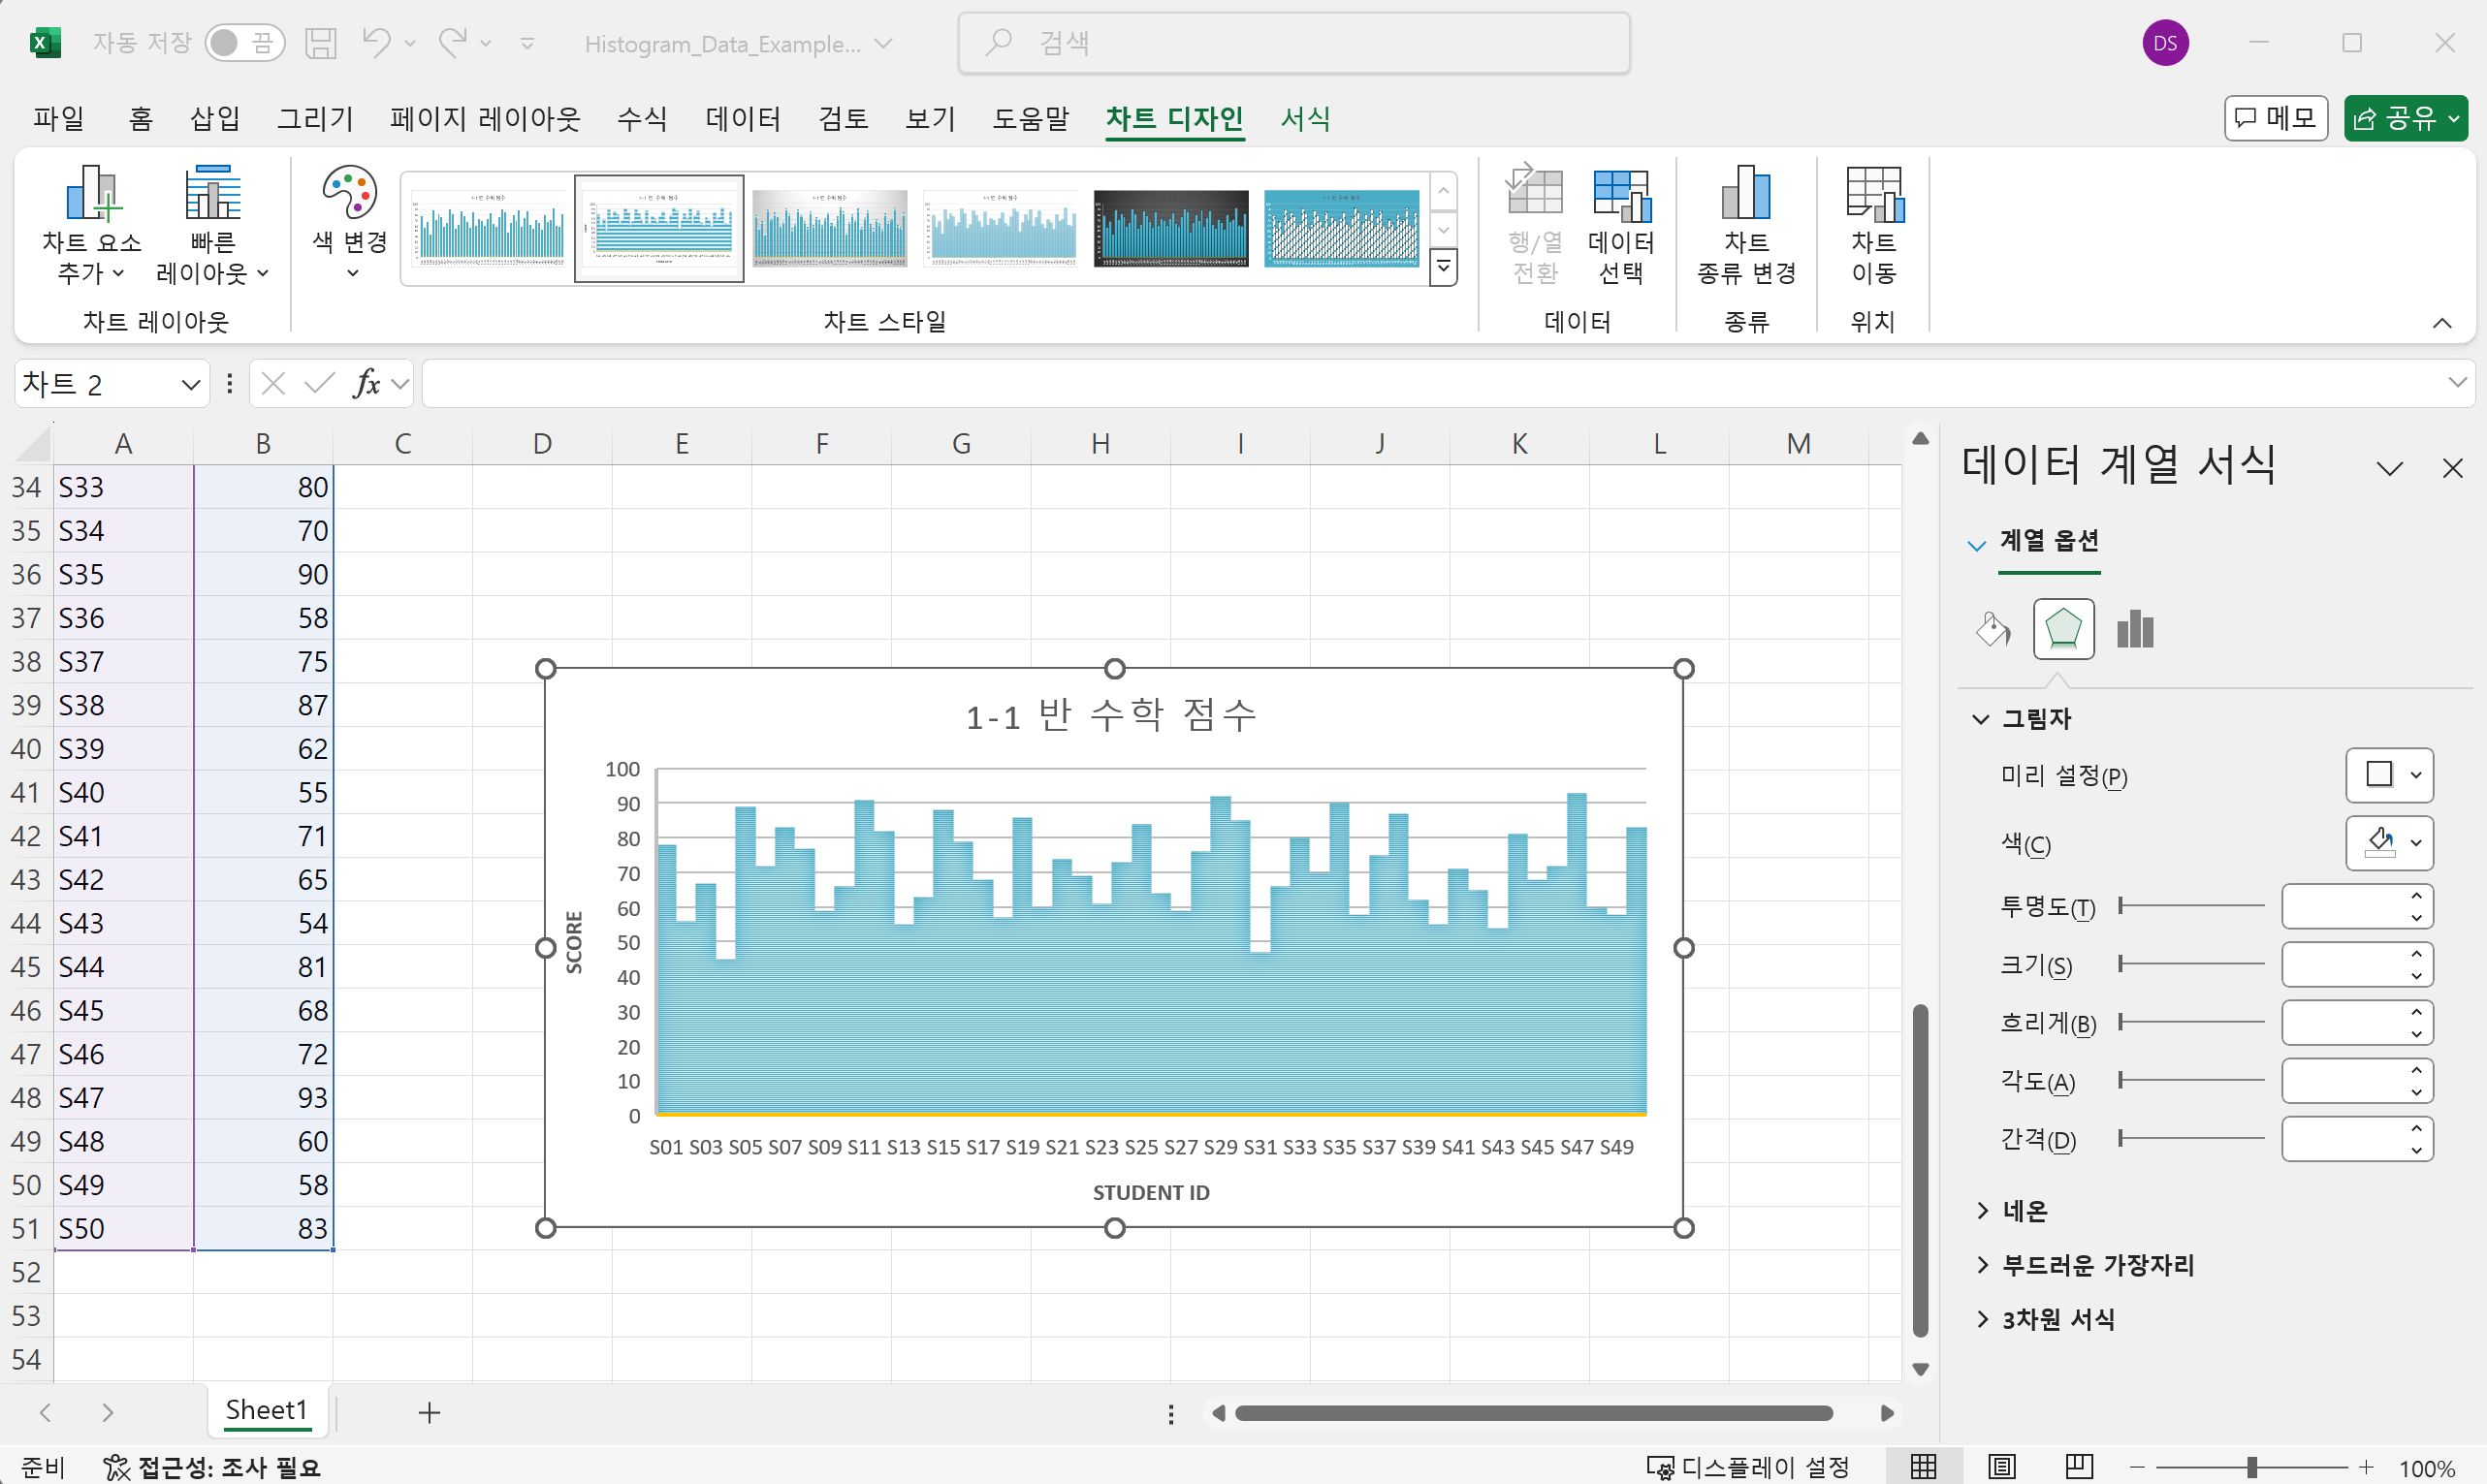Click the zoom out minus icon
The width and height of the screenshot is (2487, 1484).
click(x=2137, y=1468)
